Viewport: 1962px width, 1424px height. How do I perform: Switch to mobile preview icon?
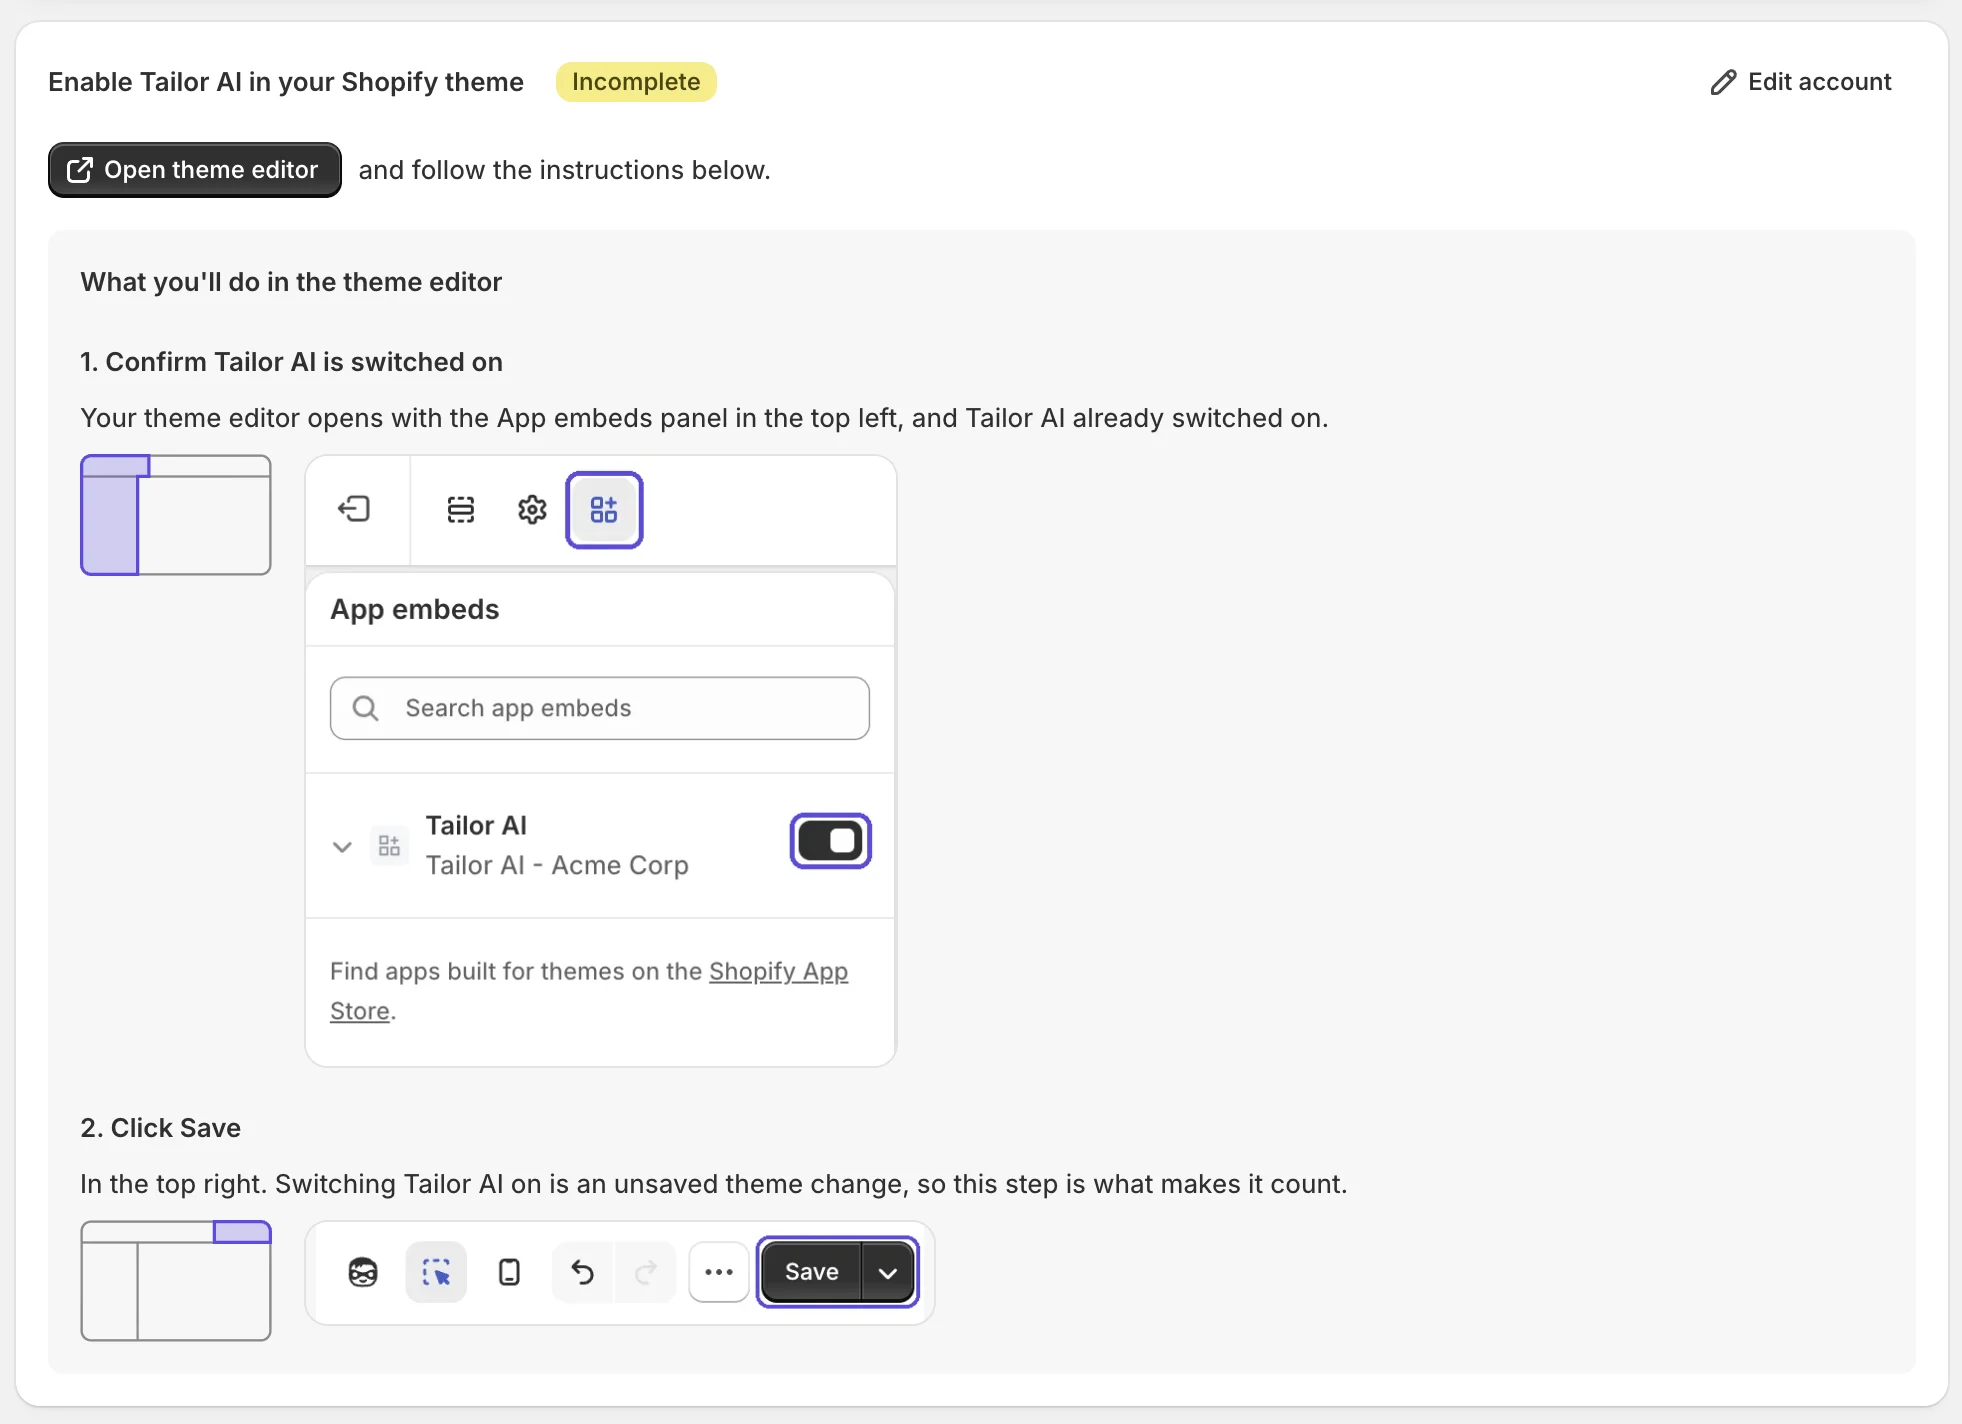click(x=509, y=1272)
